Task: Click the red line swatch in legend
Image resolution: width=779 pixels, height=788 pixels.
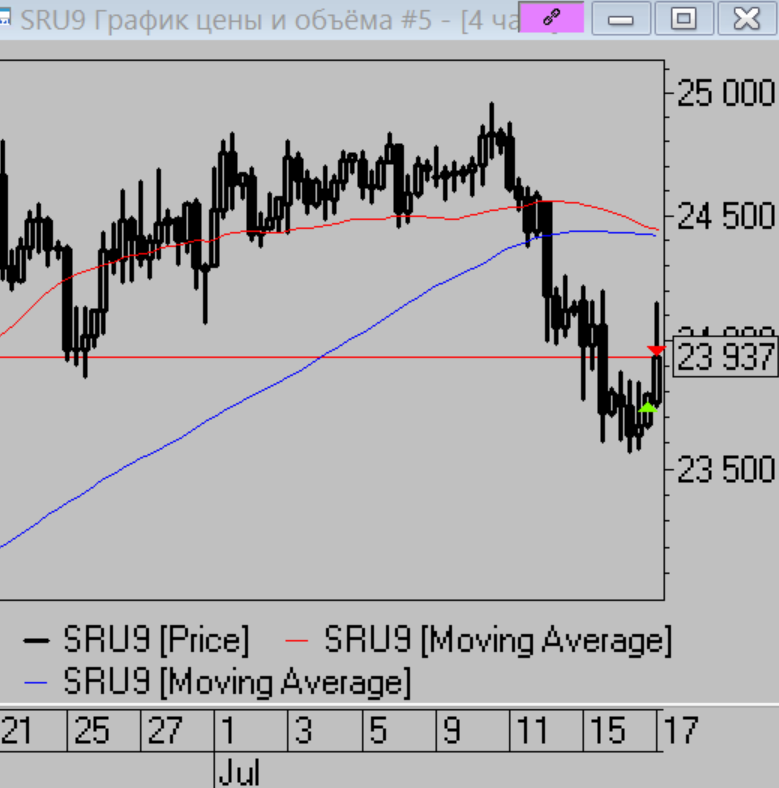Action: (x=299, y=640)
